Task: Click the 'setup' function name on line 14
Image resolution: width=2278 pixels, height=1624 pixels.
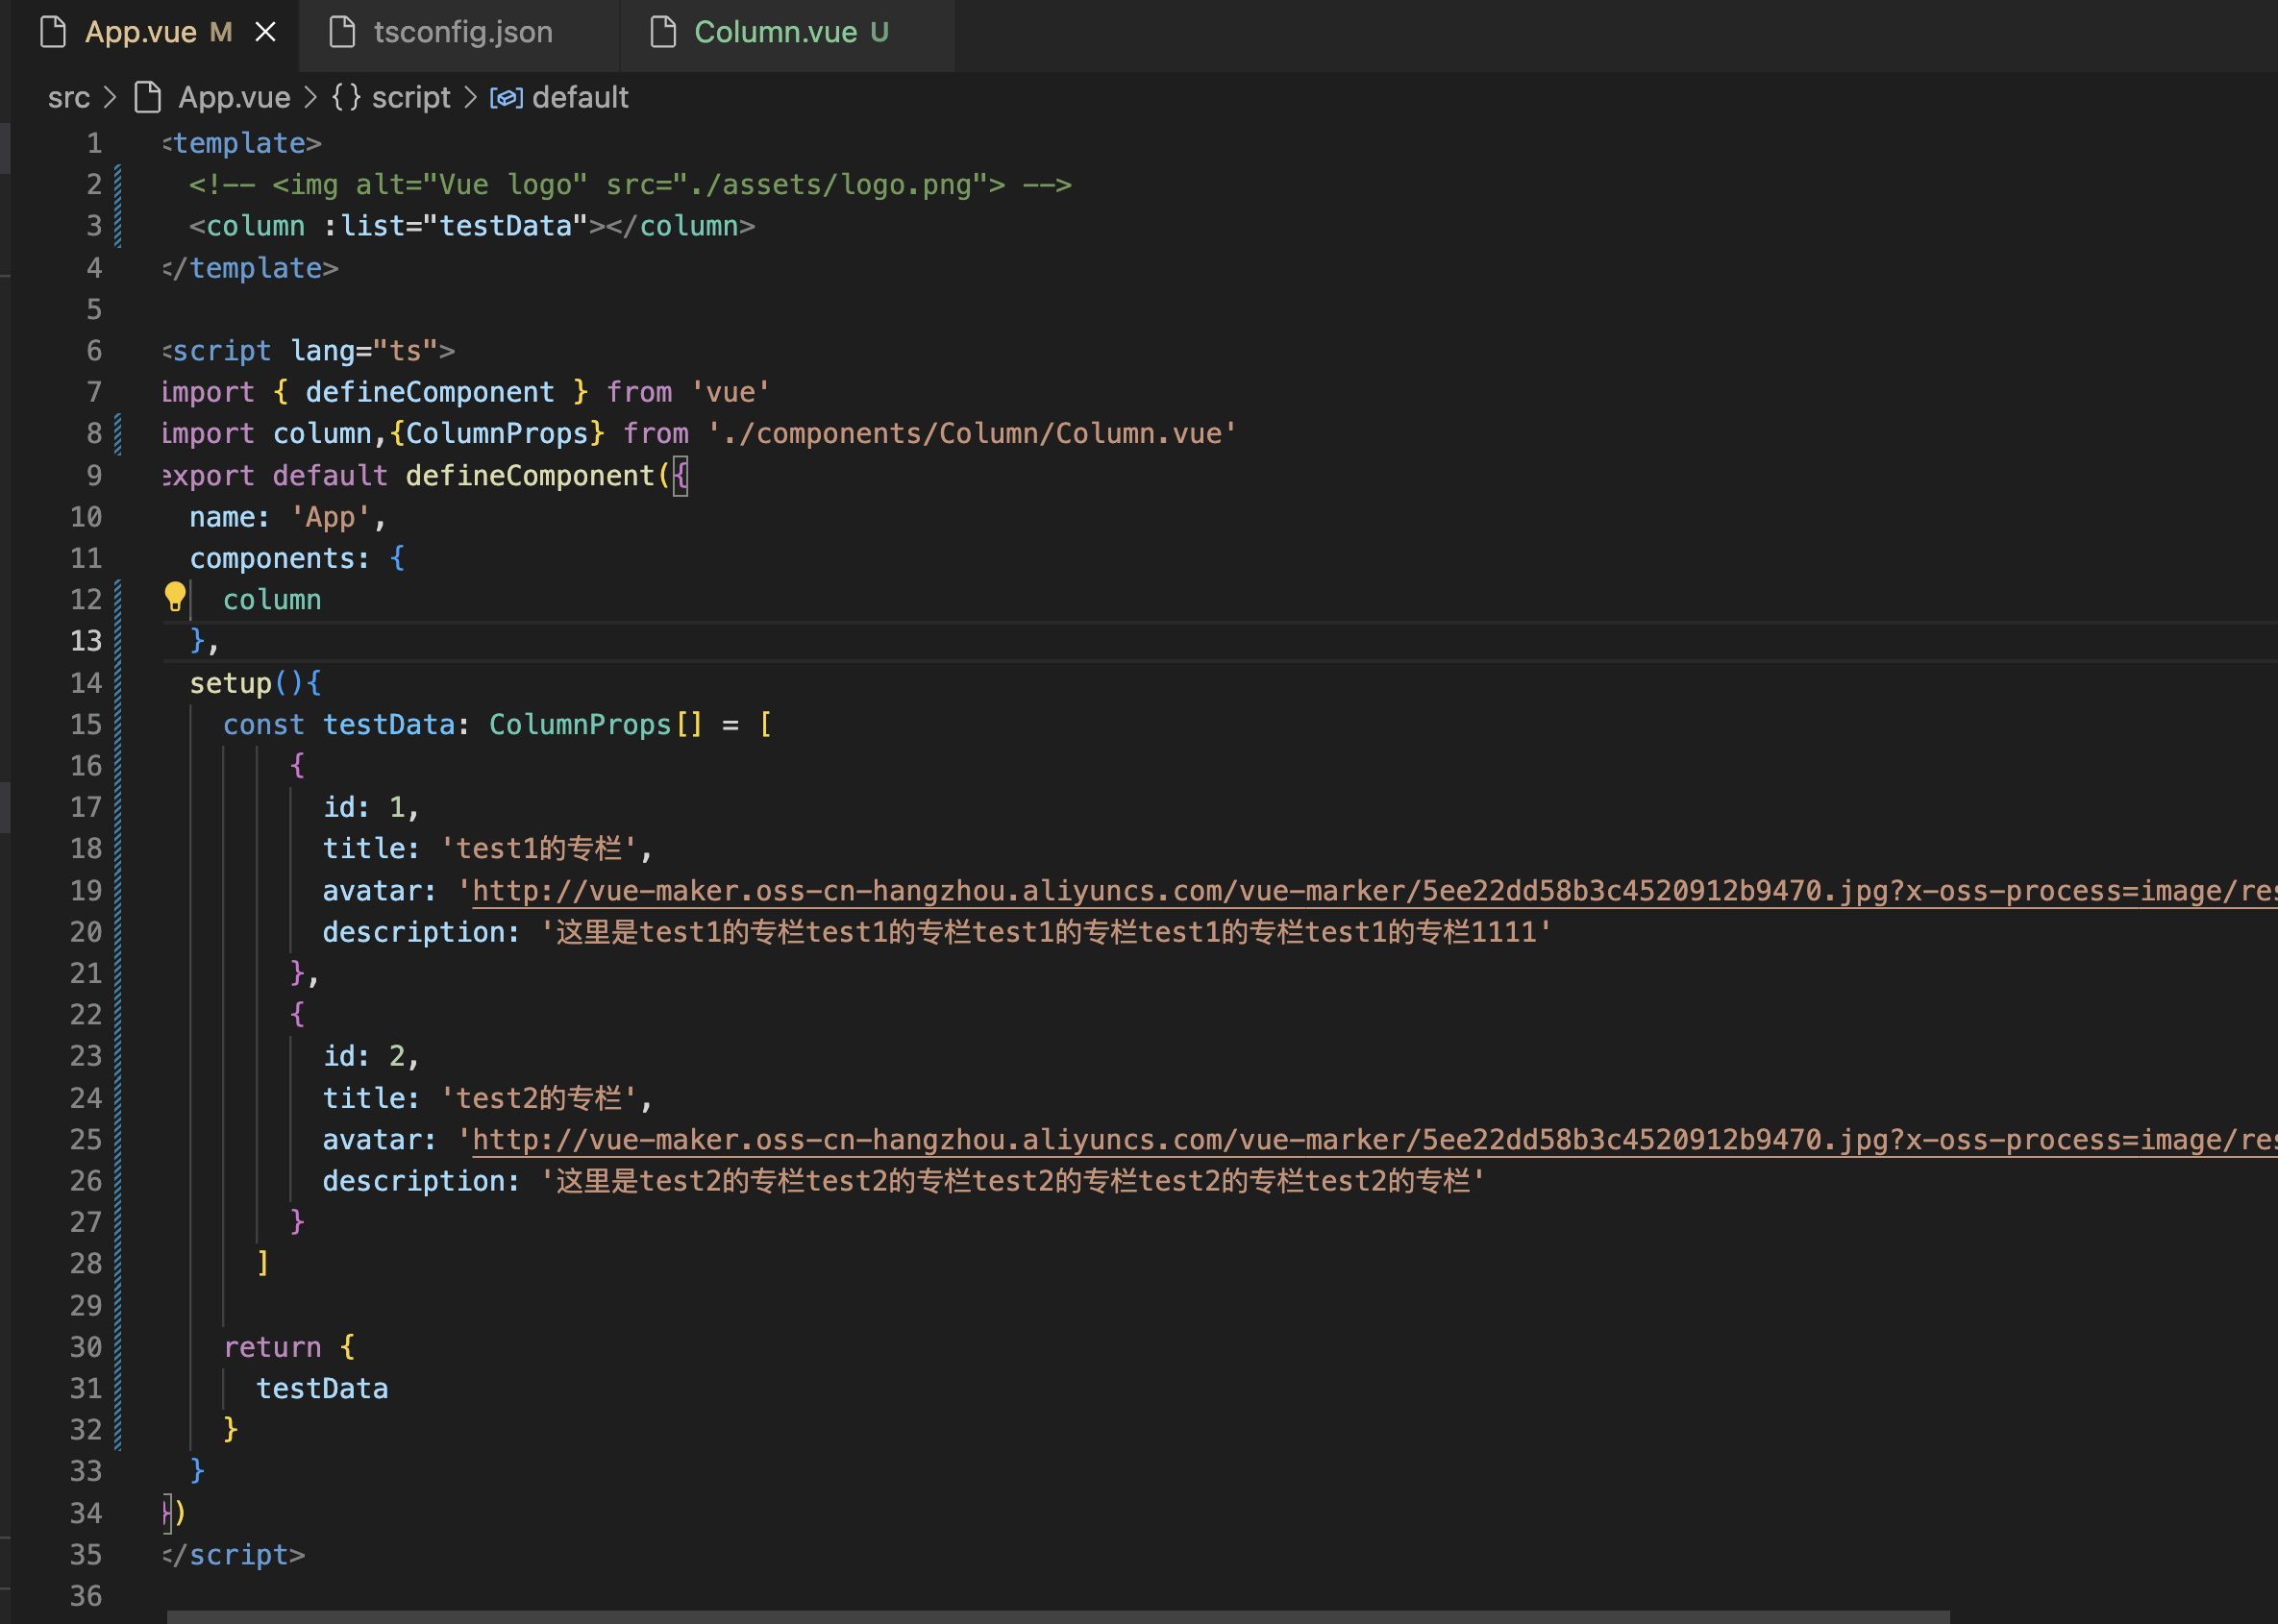Action: coord(231,684)
